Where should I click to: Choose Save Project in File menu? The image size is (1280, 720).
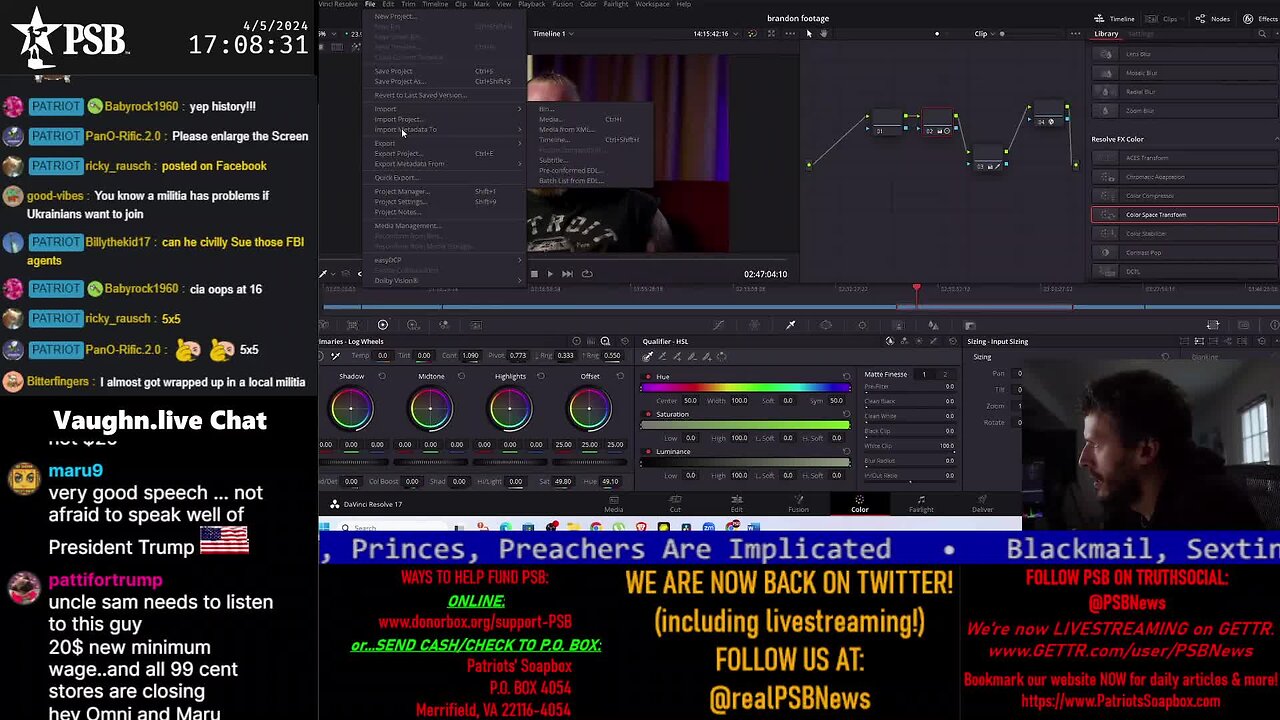coord(446,71)
